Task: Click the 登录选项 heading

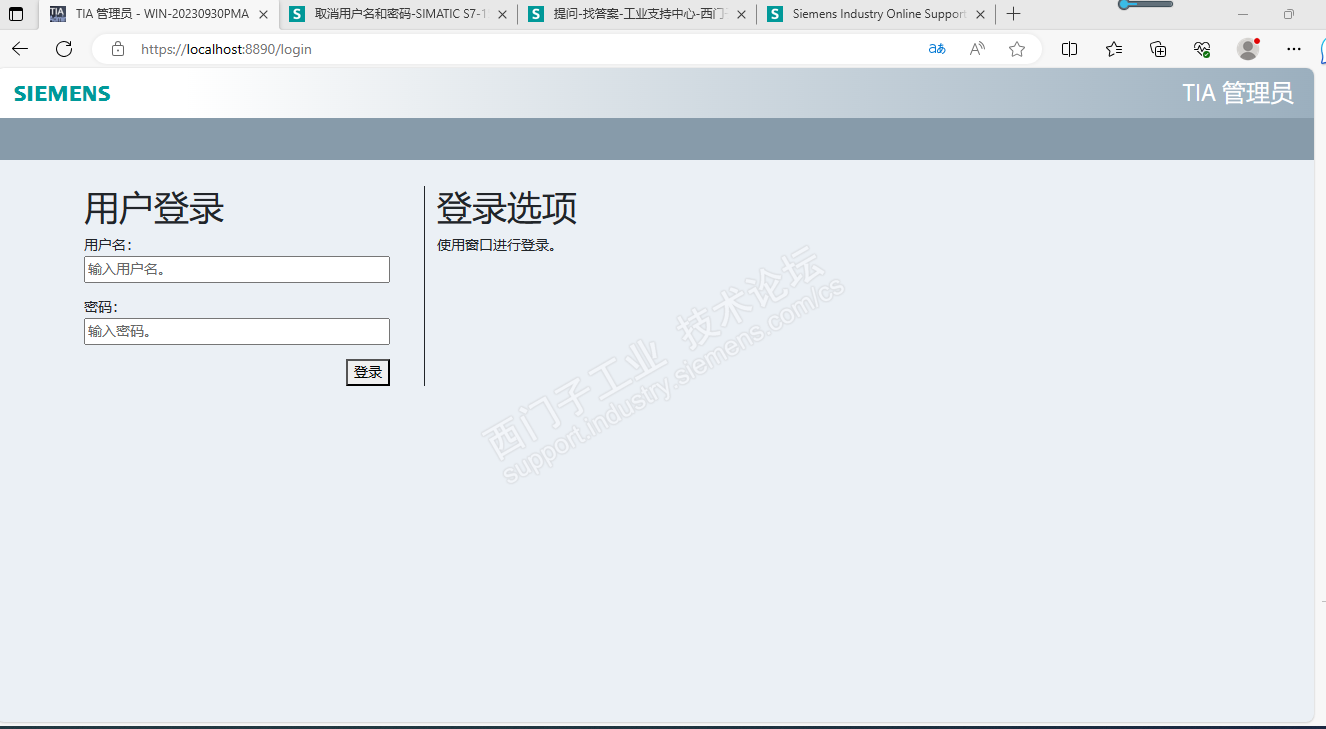Action: coord(507,209)
